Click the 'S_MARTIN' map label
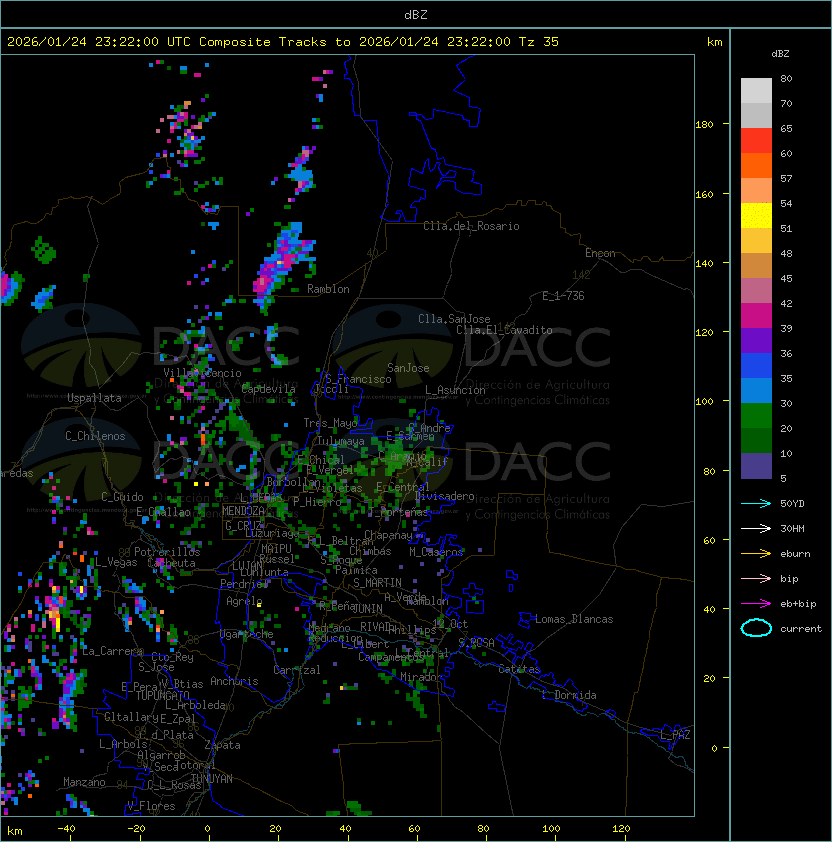Screen dimensions: 832x842 click(x=377, y=583)
